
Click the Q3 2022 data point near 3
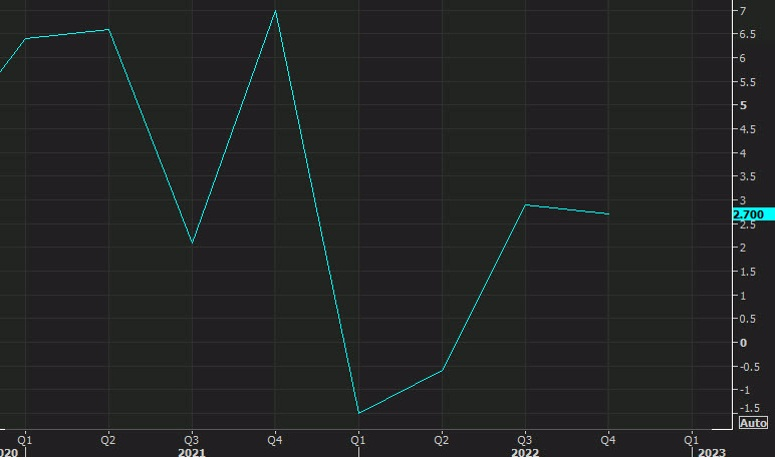pos(525,205)
